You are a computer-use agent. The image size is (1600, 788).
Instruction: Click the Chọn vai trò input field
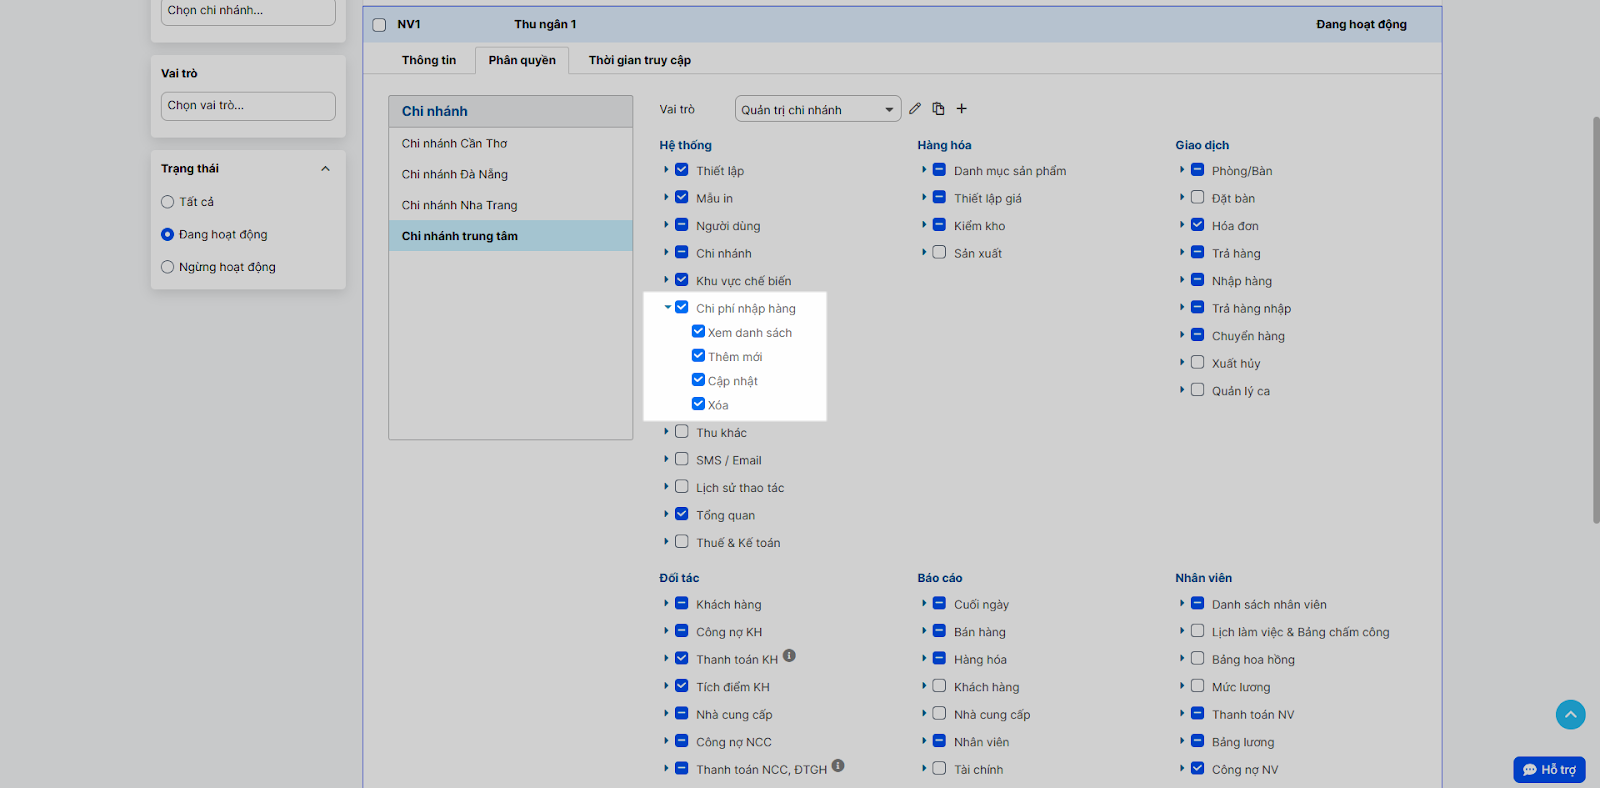[x=248, y=106]
